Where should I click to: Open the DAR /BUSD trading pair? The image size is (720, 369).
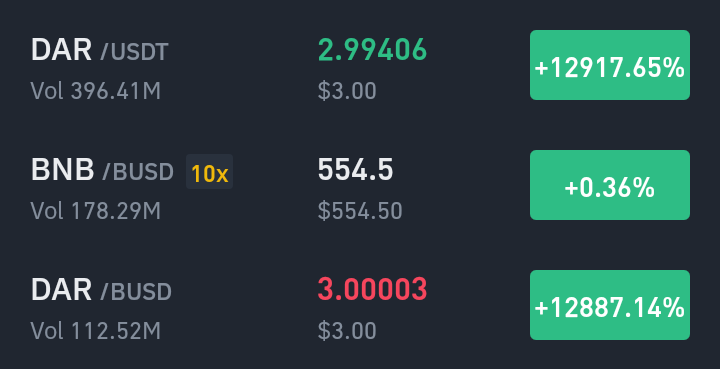[x=360, y=305]
